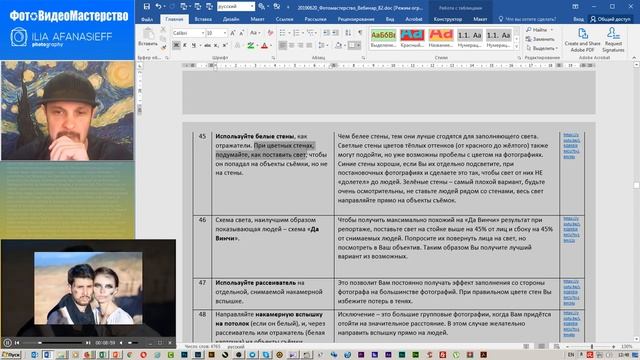Image resolution: width=640 pixels, height=360 pixels.
Task: Mute the media player volume
Action: pyautogui.click(x=121, y=343)
